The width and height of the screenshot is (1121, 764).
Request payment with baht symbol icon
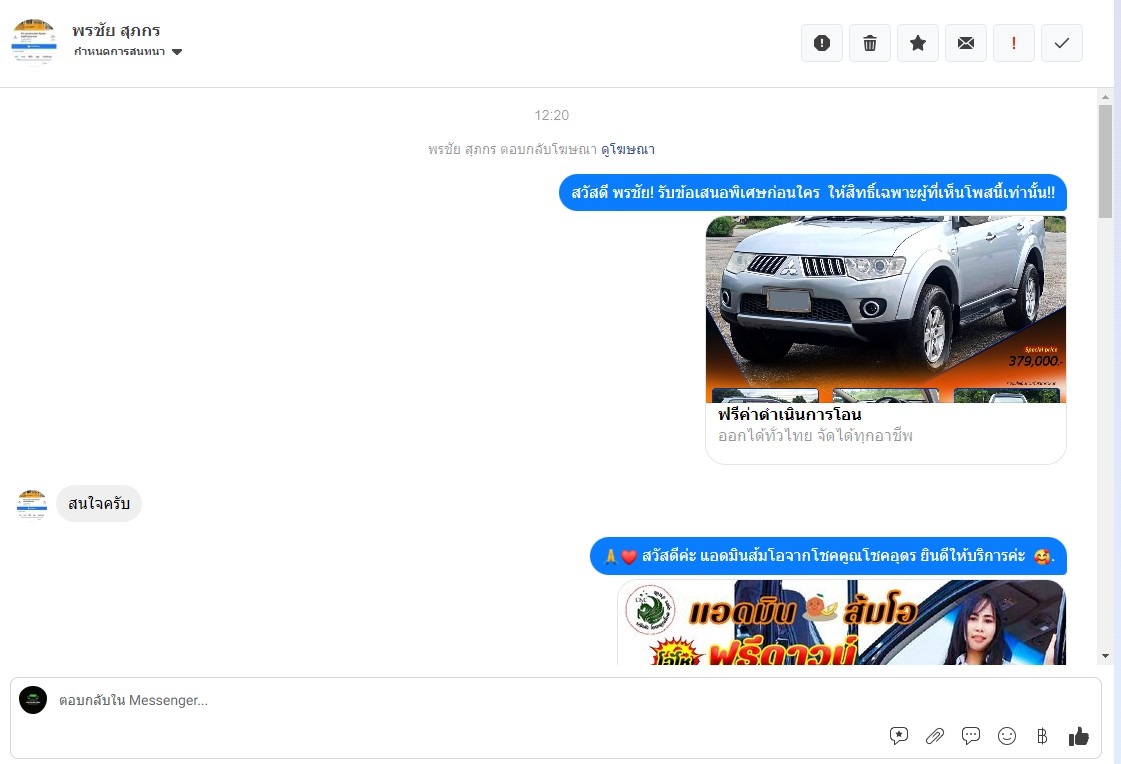click(x=1042, y=735)
